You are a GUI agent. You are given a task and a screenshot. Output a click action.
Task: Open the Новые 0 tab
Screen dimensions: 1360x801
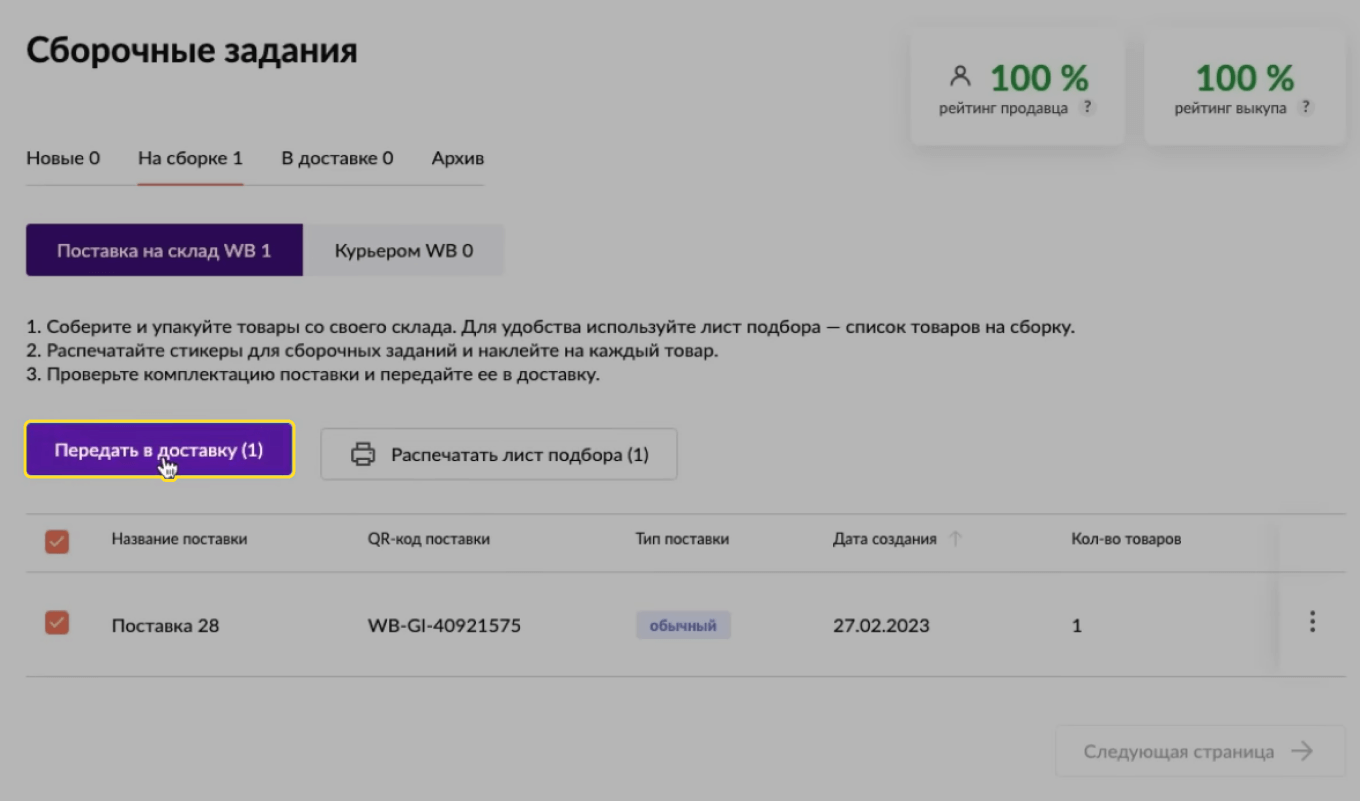coord(64,158)
